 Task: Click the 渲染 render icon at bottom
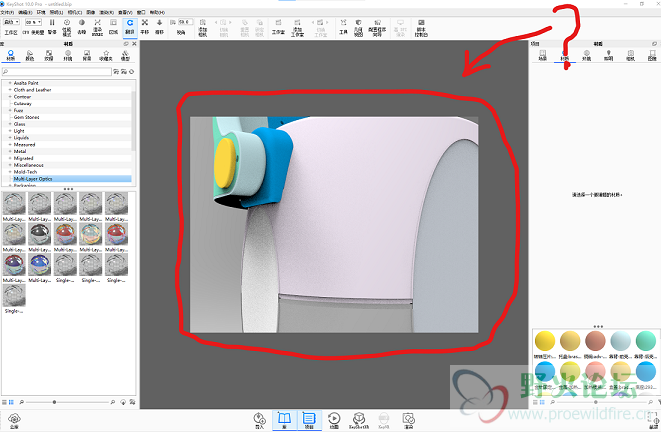click(x=408, y=420)
